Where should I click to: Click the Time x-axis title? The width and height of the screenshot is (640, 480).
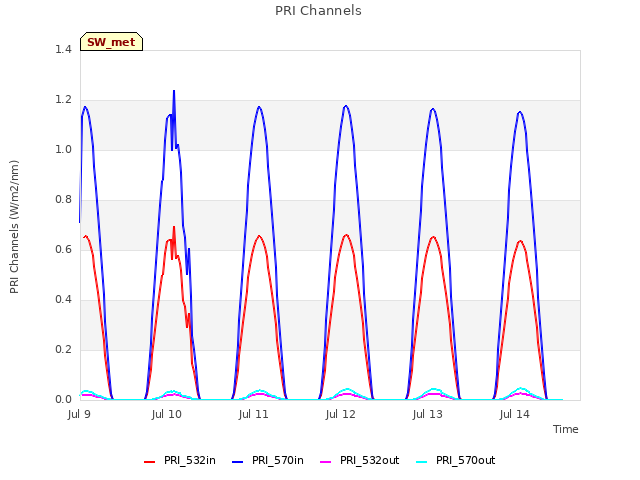pos(565,429)
